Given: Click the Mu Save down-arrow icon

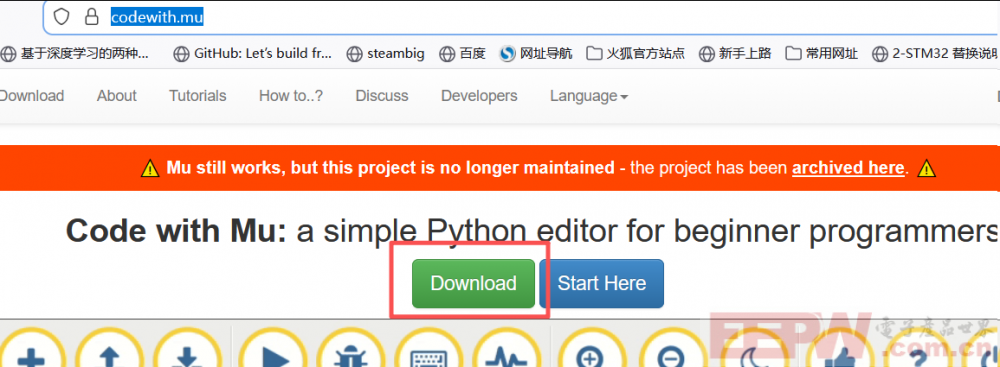Looking at the screenshot, I should click(187, 347).
